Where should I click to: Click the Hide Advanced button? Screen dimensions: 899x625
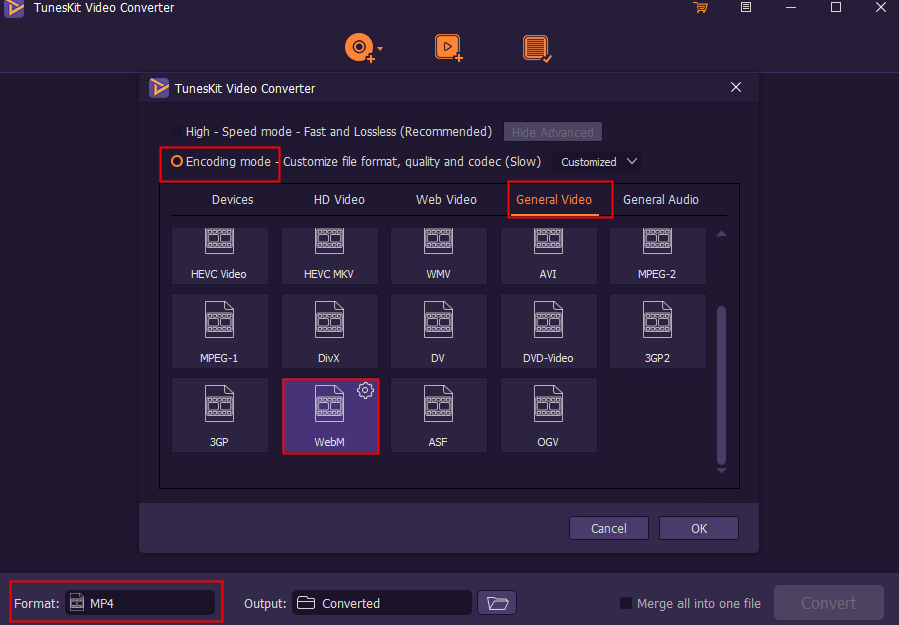point(553,132)
